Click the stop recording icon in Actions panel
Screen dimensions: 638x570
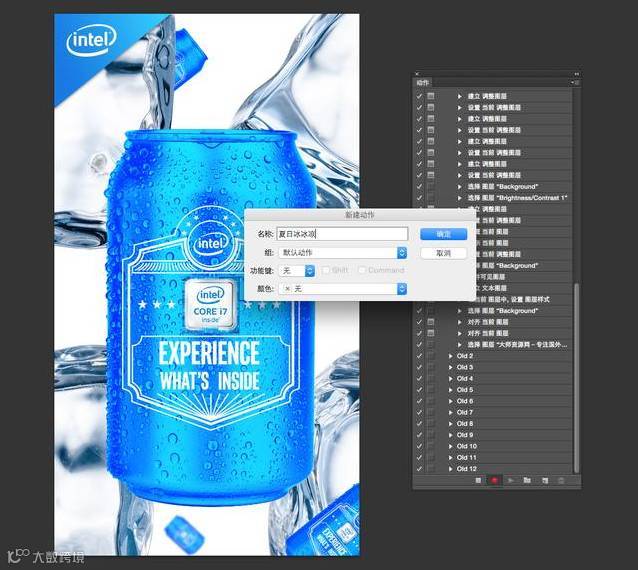(x=478, y=480)
